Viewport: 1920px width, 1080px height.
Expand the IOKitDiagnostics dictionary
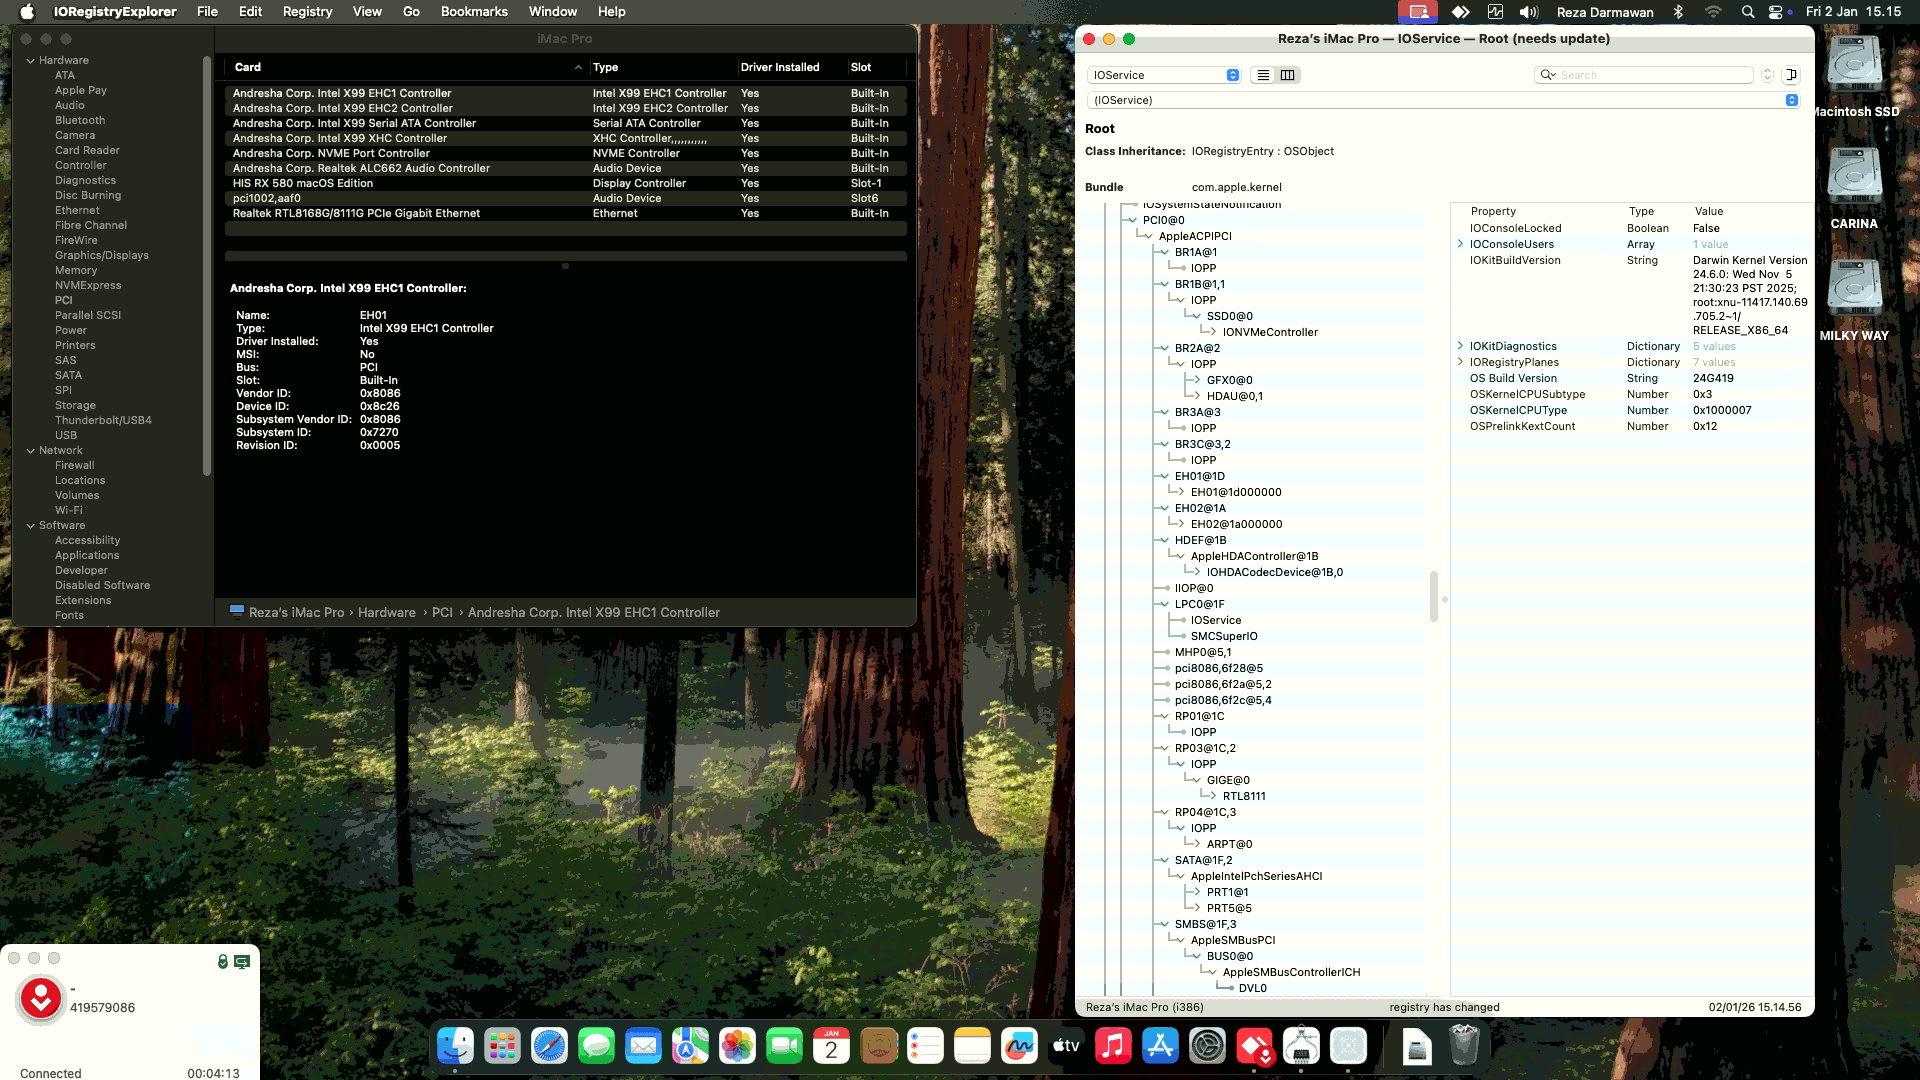[x=1460, y=346]
